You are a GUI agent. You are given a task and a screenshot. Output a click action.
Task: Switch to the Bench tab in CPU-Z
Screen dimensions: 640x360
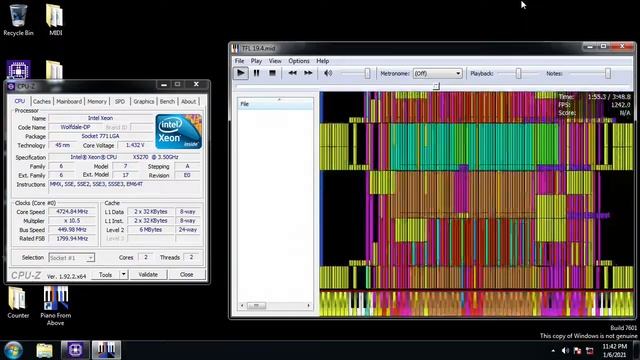pos(167,102)
